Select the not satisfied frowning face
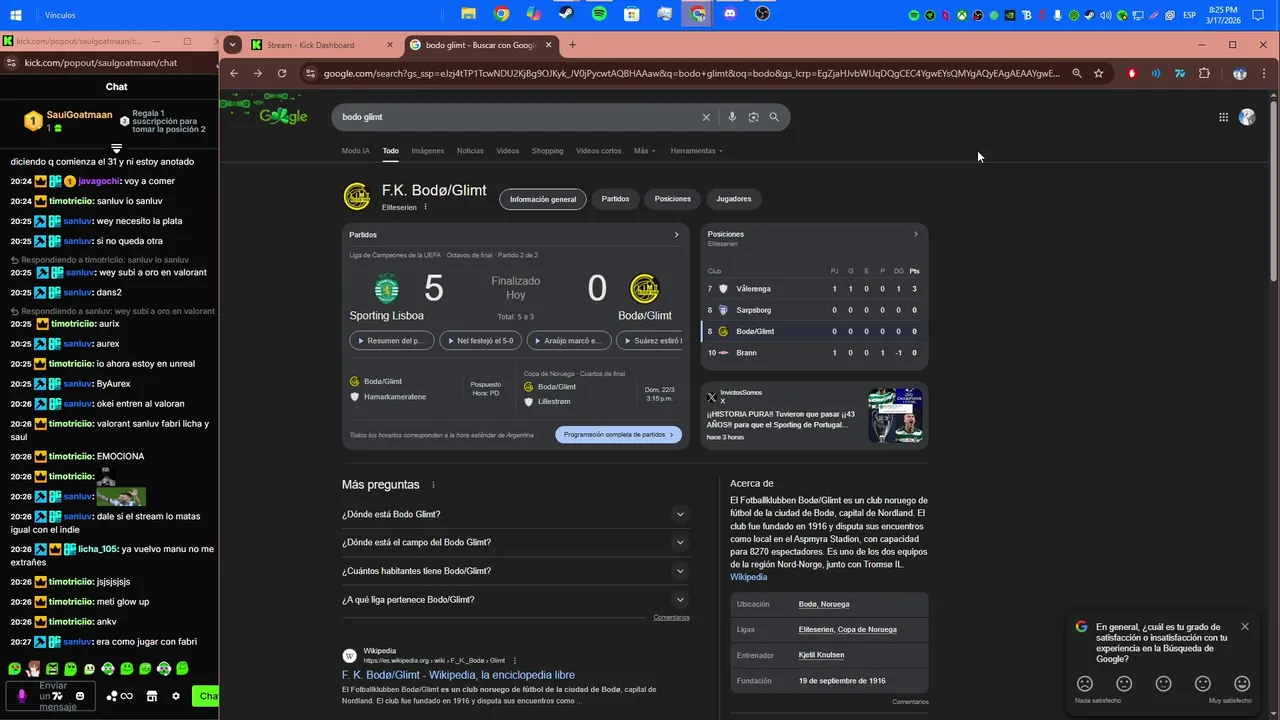The width and height of the screenshot is (1280, 720). click(x=1085, y=684)
